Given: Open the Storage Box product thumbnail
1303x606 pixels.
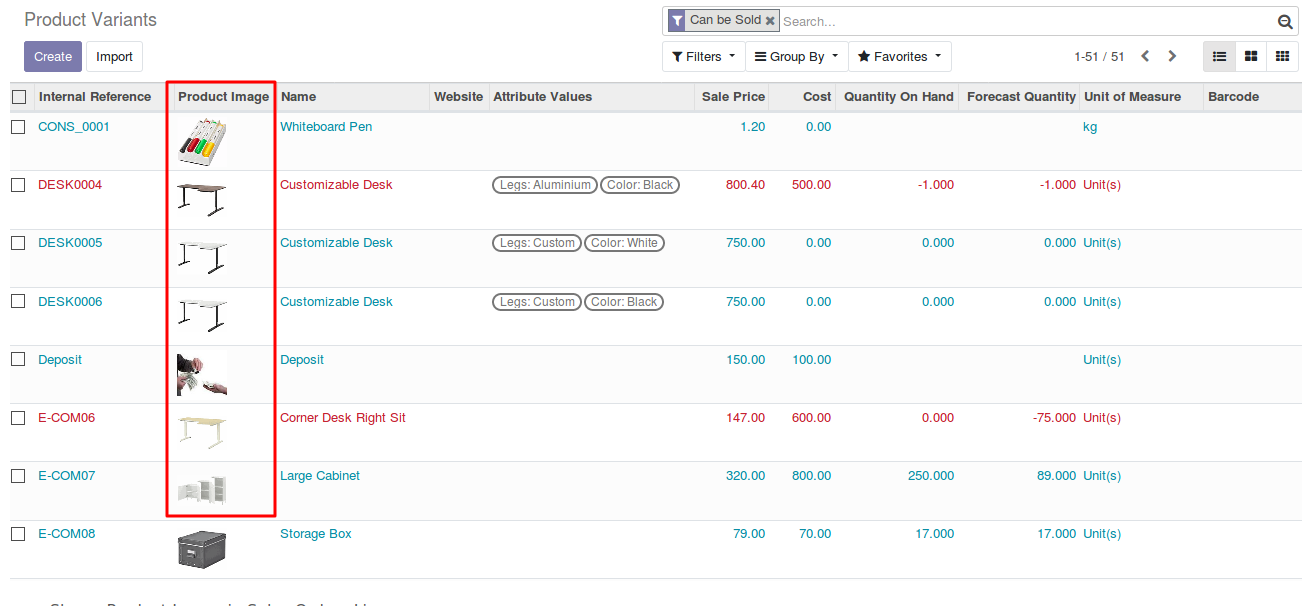Looking at the screenshot, I should [202, 549].
